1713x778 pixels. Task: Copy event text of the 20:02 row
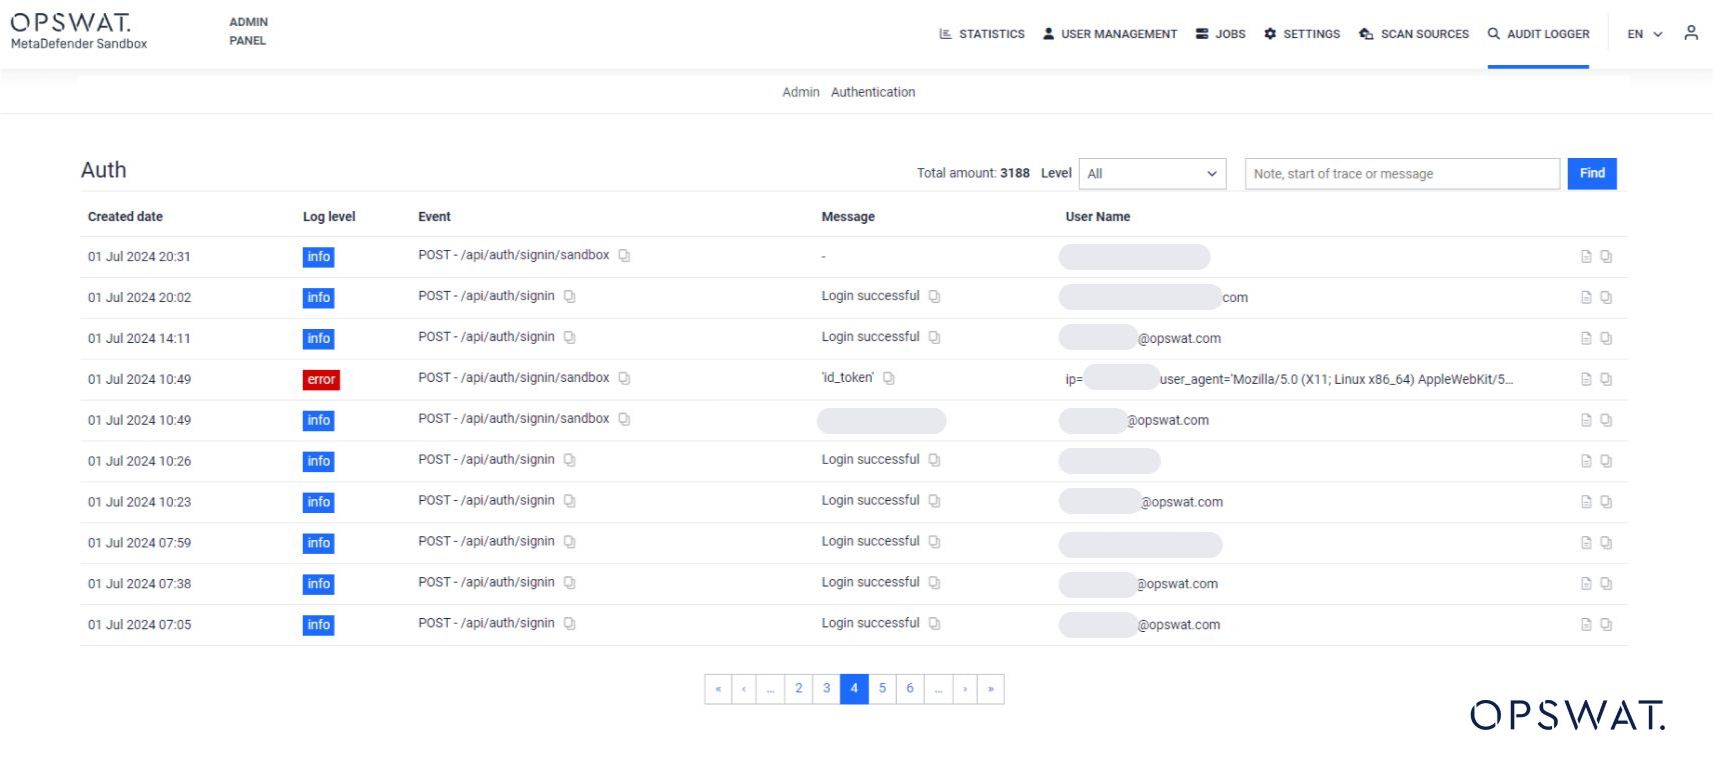point(569,297)
